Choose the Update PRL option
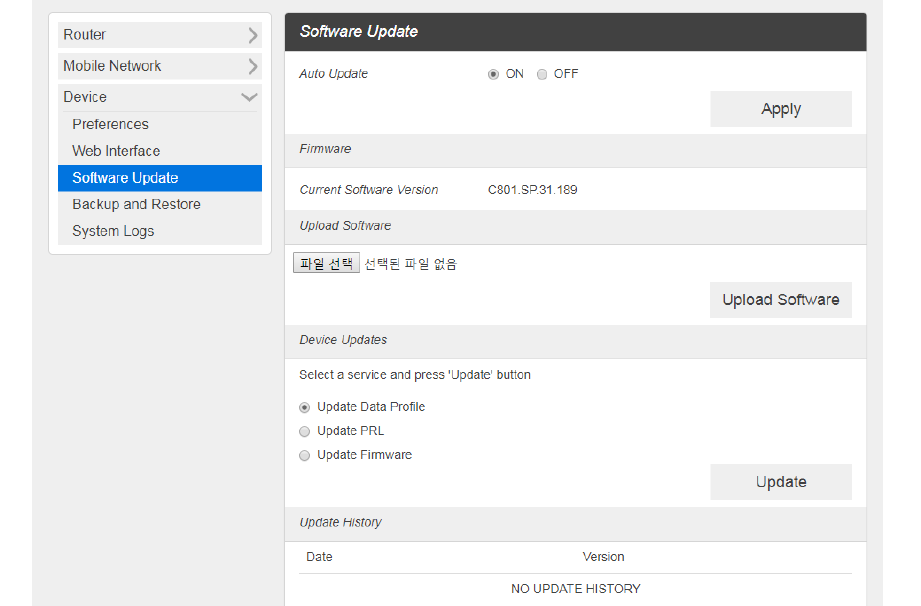The width and height of the screenshot is (921, 606). pyautogui.click(x=305, y=431)
